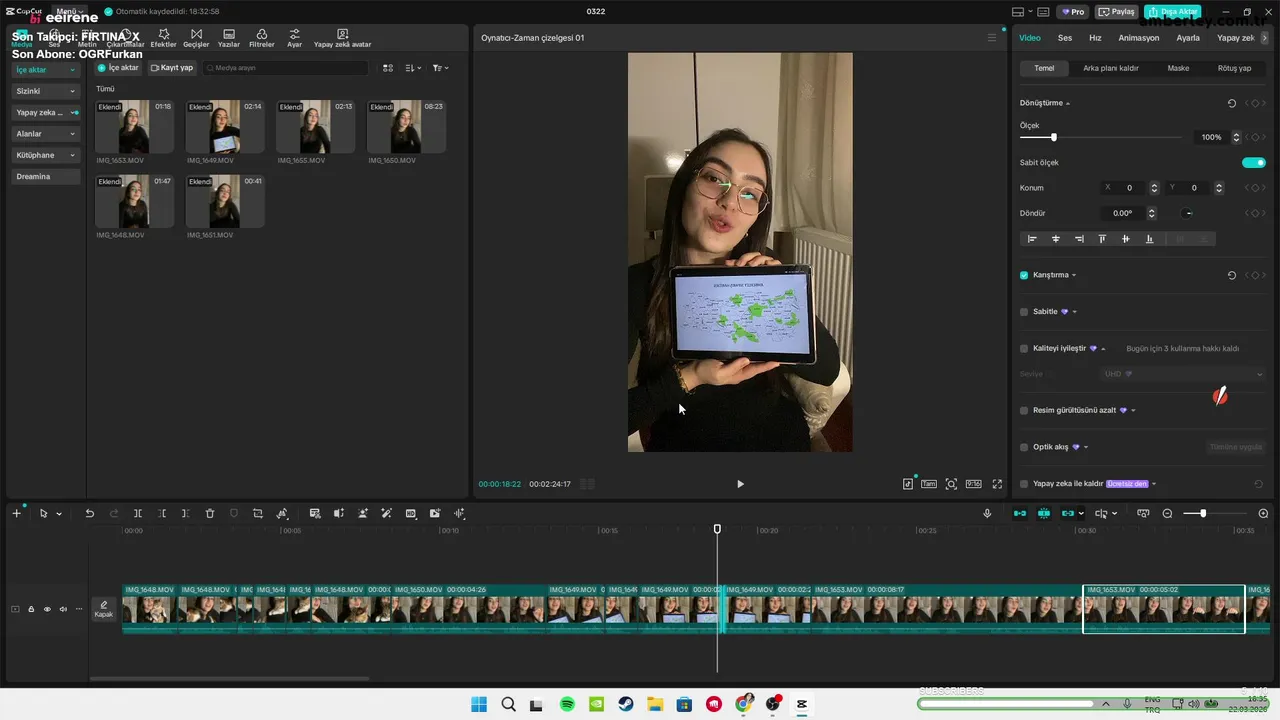
Task: Select the Maske sub-tab
Action: (x=1178, y=68)
